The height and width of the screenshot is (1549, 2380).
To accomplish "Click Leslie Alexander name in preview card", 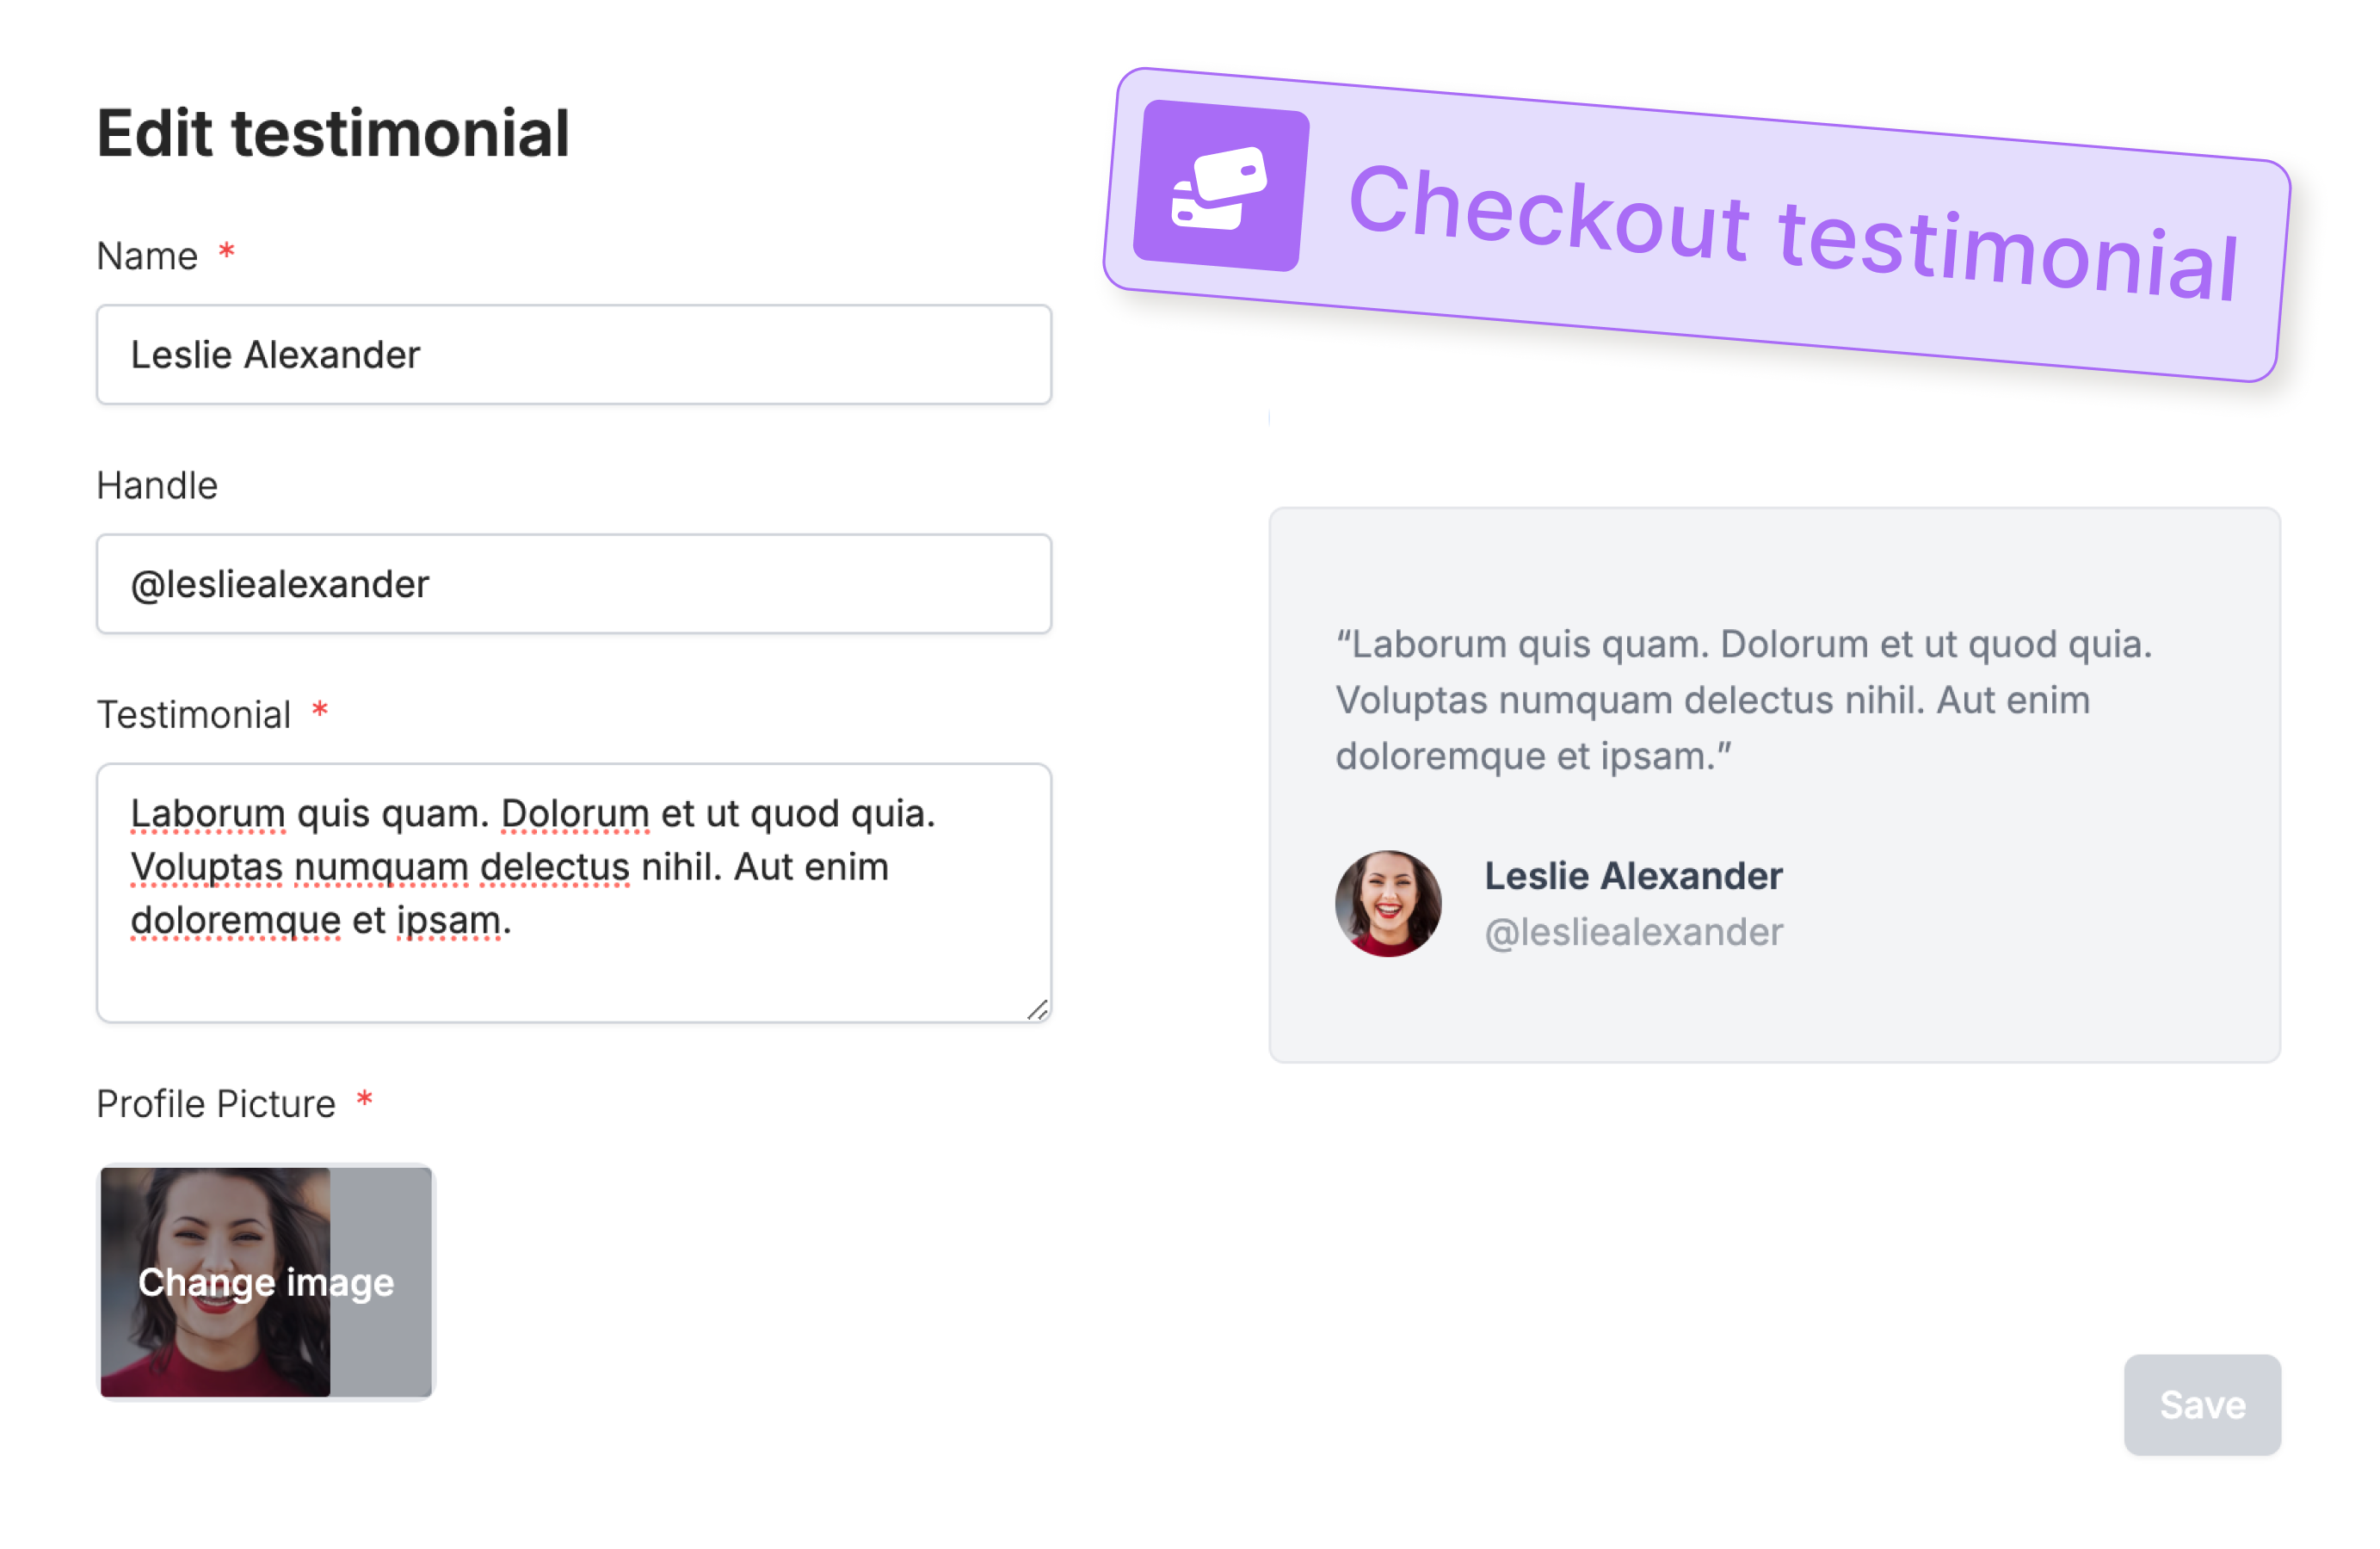I will coord(1633,876).
